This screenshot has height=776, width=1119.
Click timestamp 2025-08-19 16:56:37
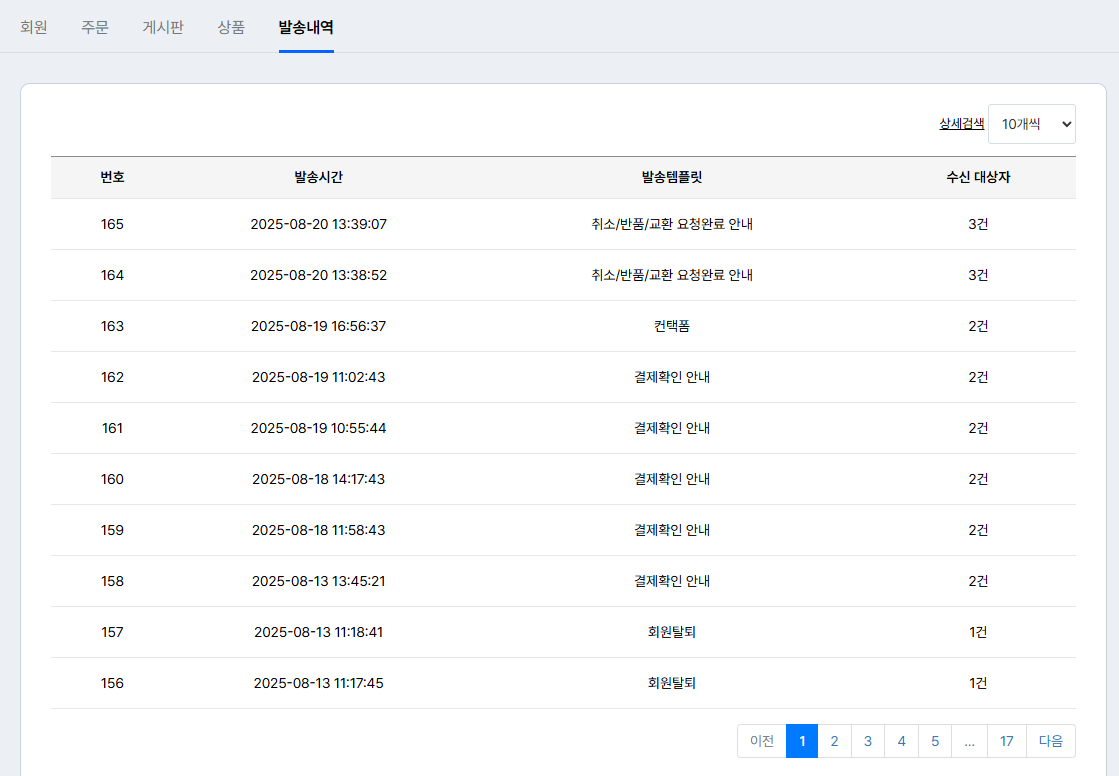(x=318, y=326)
